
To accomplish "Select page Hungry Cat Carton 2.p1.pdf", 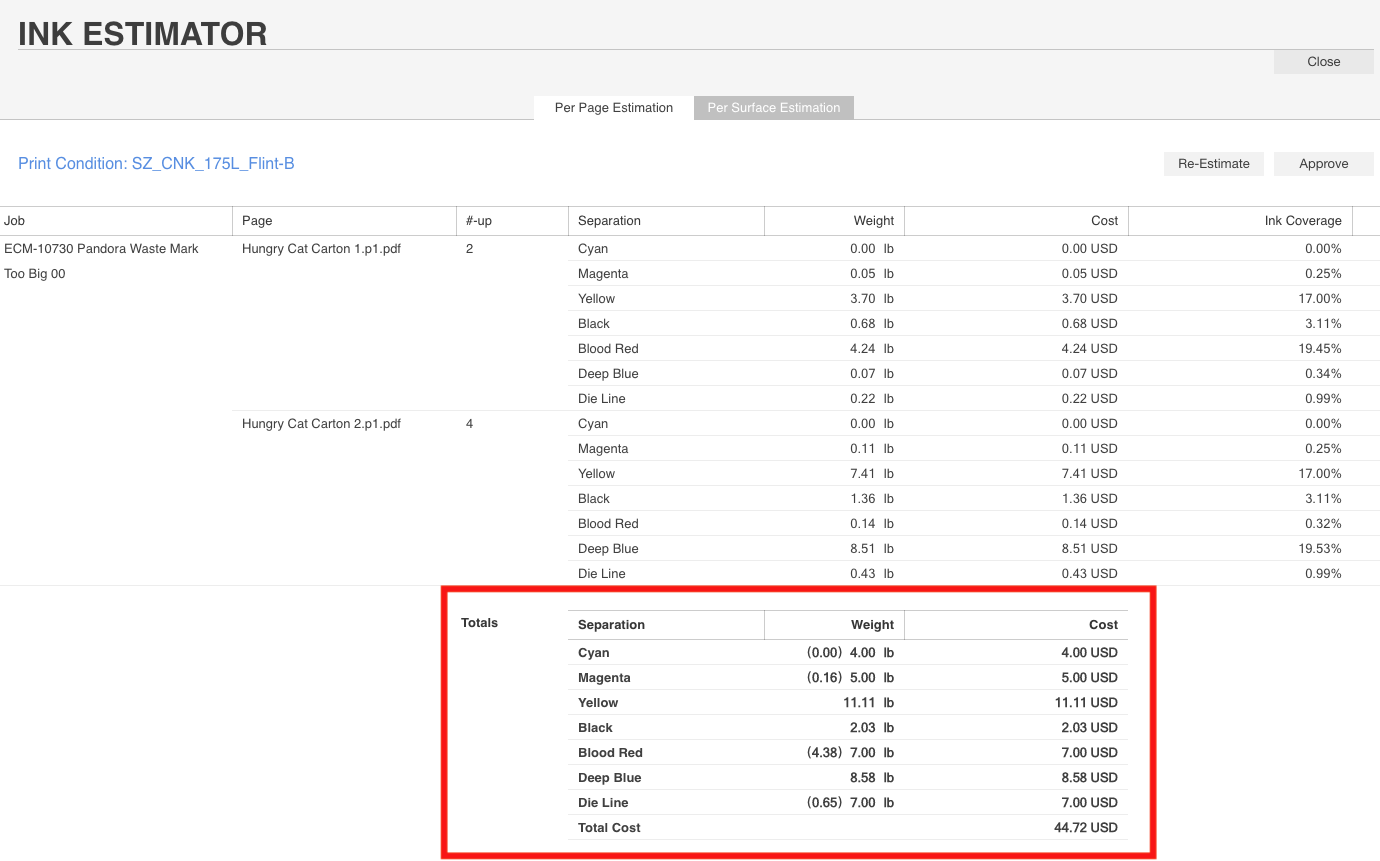I will (321, 424).
